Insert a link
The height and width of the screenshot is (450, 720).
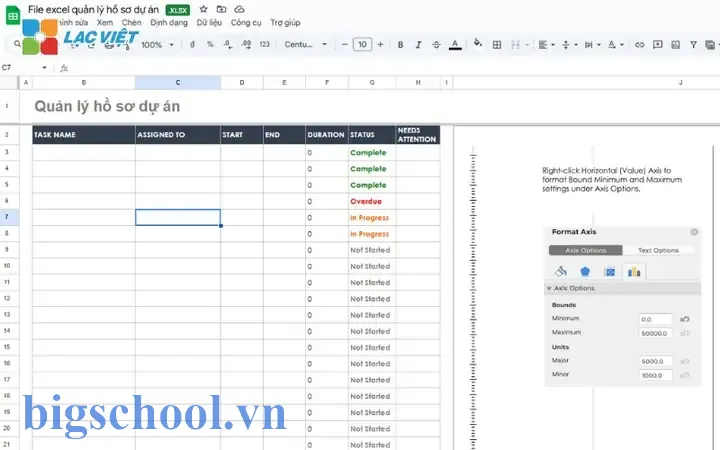pyautogui.click(x=640, y=45)
